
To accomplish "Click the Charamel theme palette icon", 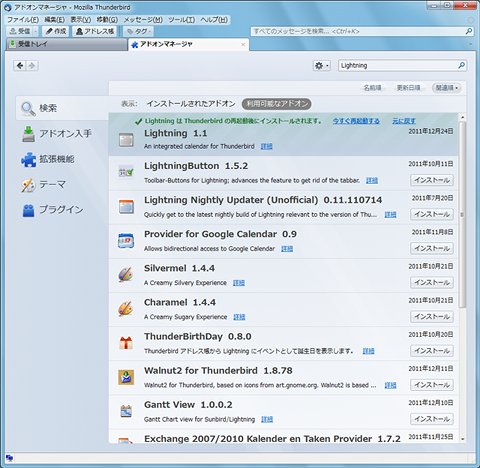I will click(126, 309).
